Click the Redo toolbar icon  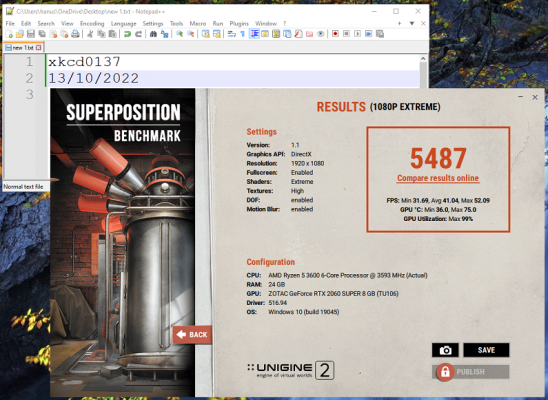click(139, 34)
